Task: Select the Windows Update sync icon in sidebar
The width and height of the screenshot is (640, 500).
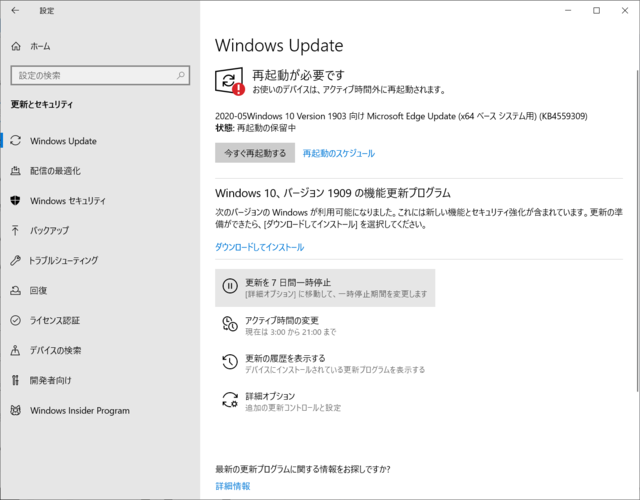Action: point(16,141)
